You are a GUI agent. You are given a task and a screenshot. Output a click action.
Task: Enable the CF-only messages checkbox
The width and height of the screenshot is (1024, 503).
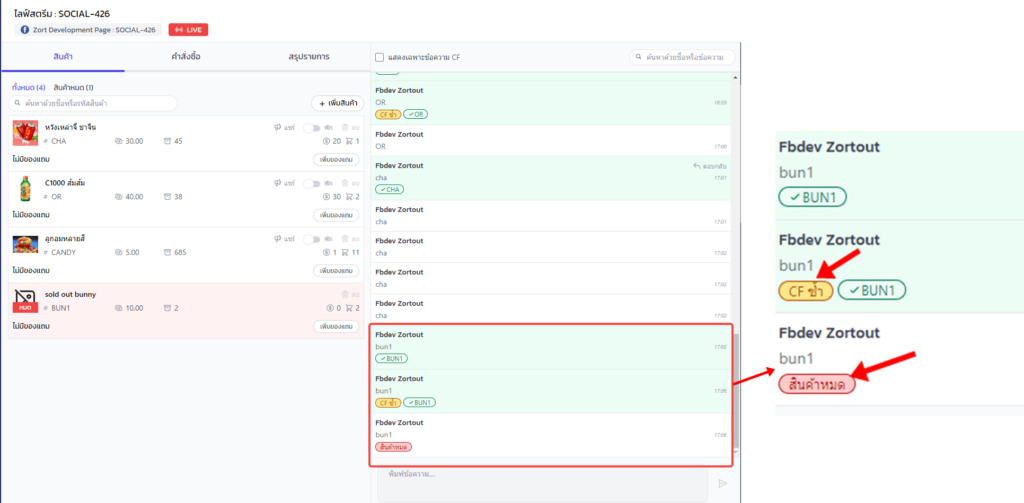point(379,57)
